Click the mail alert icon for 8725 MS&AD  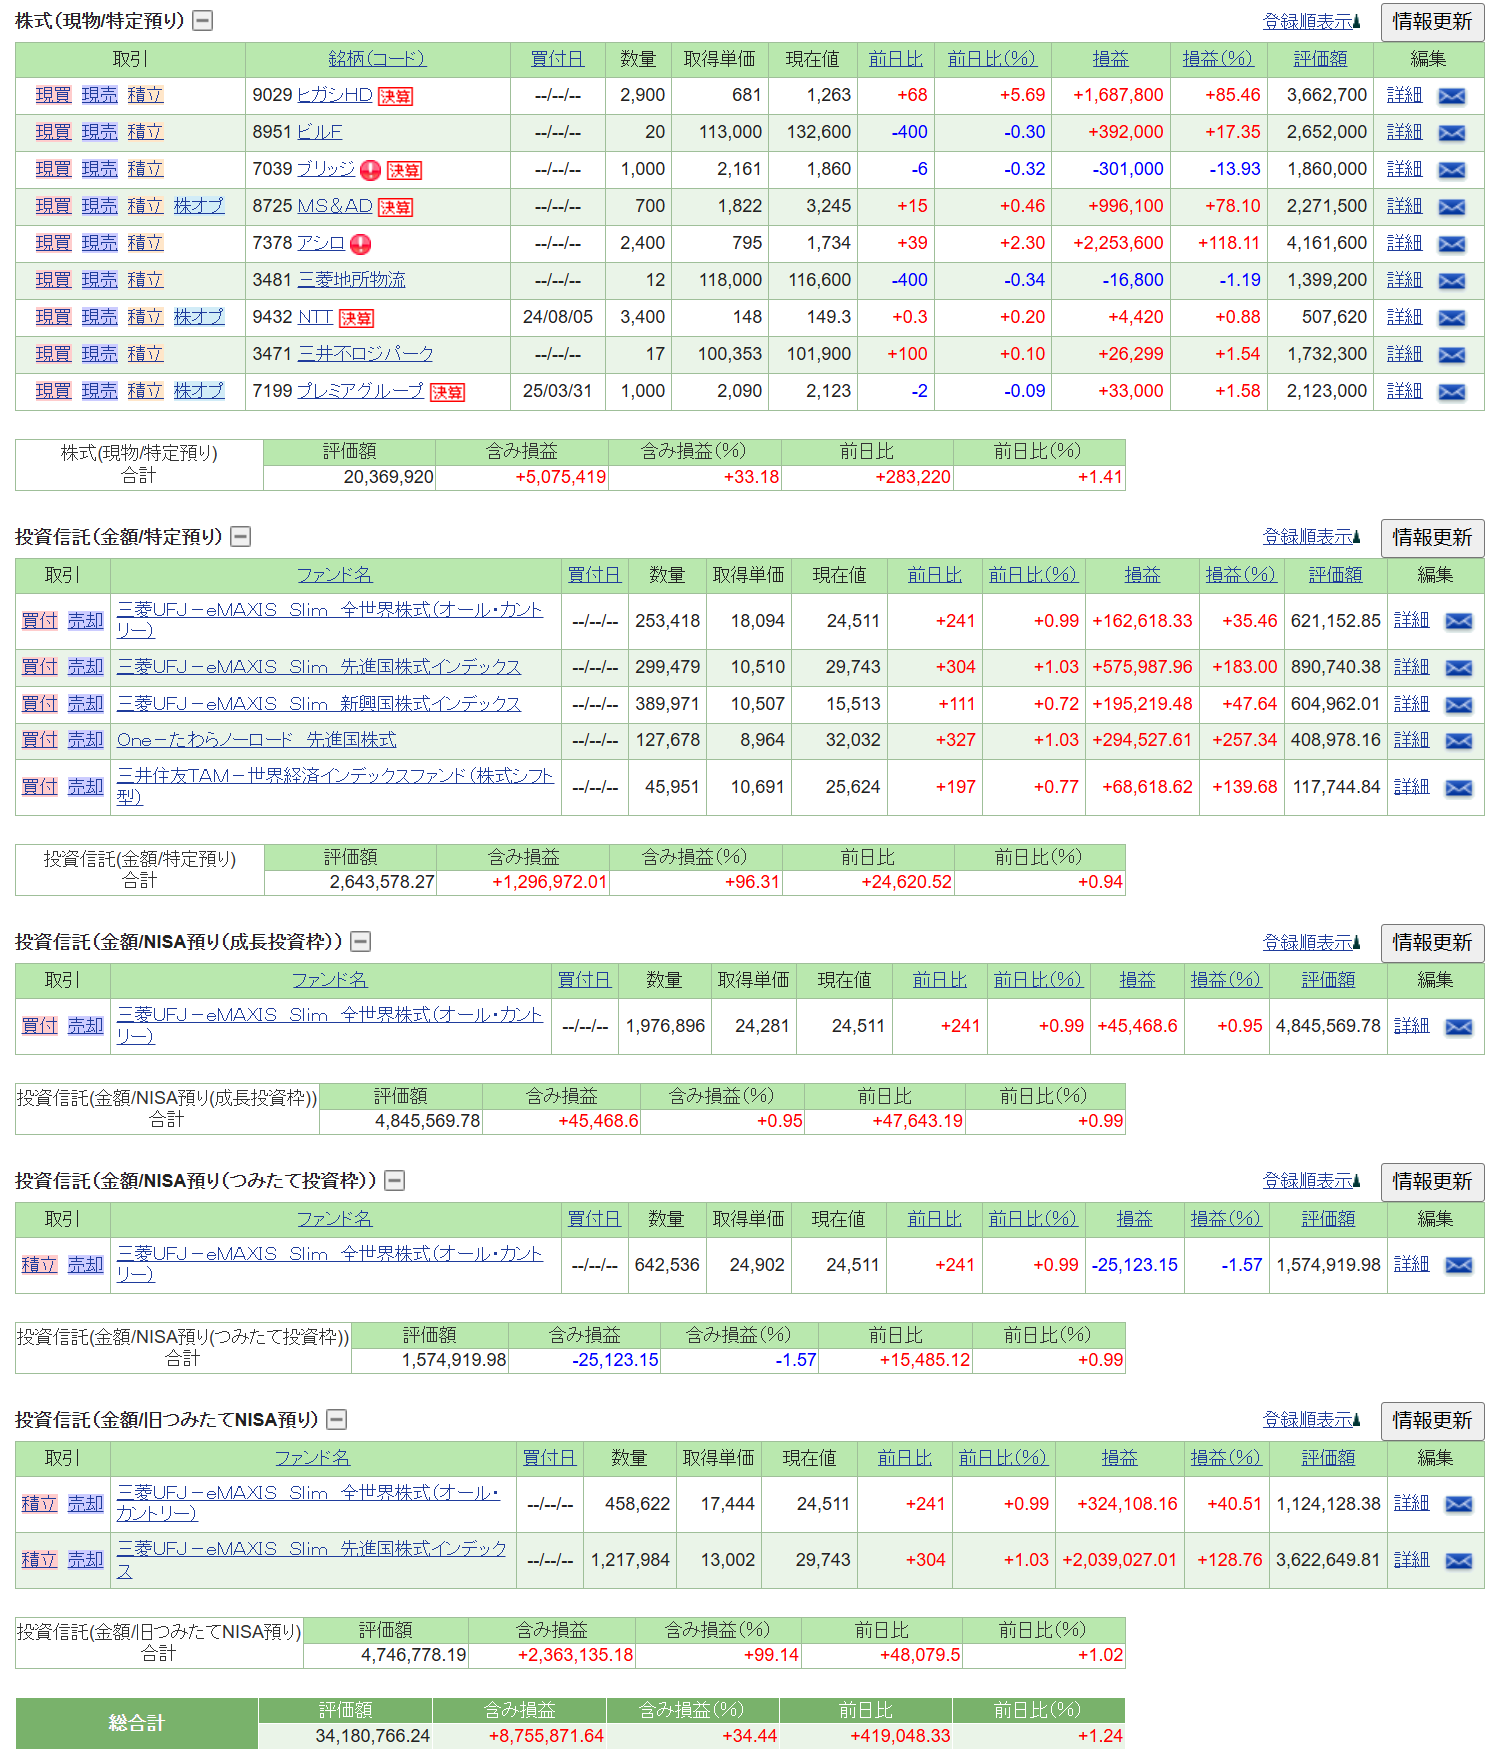pyautogui.click(x=1451, y=207)
